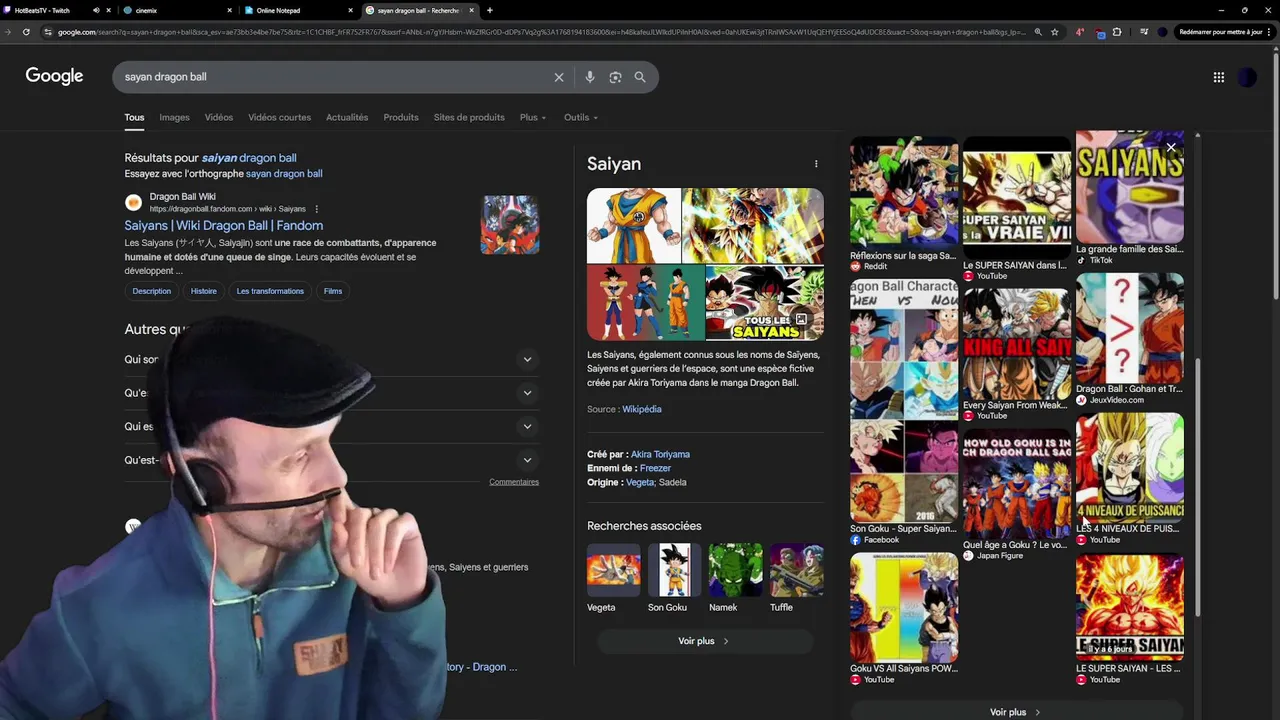The image size is (1280, 720).
Task: Open the Chrome profile avatar in the toolbar
Action: pyautogui.click(x=1162, y=32)
